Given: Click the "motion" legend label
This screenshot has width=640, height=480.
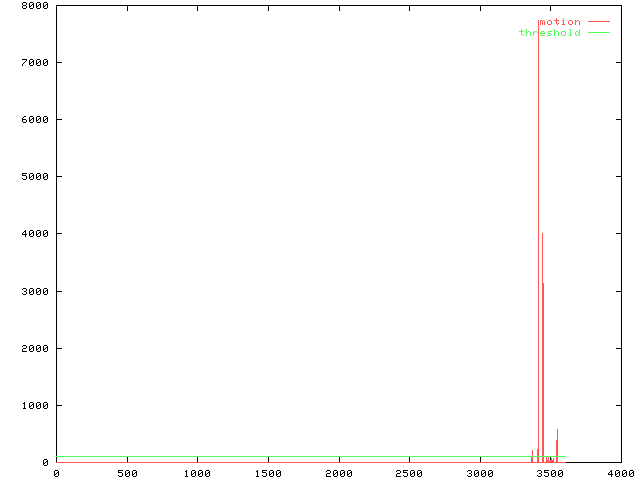Looking at the screenshot, I should click(x=559, y=22).
